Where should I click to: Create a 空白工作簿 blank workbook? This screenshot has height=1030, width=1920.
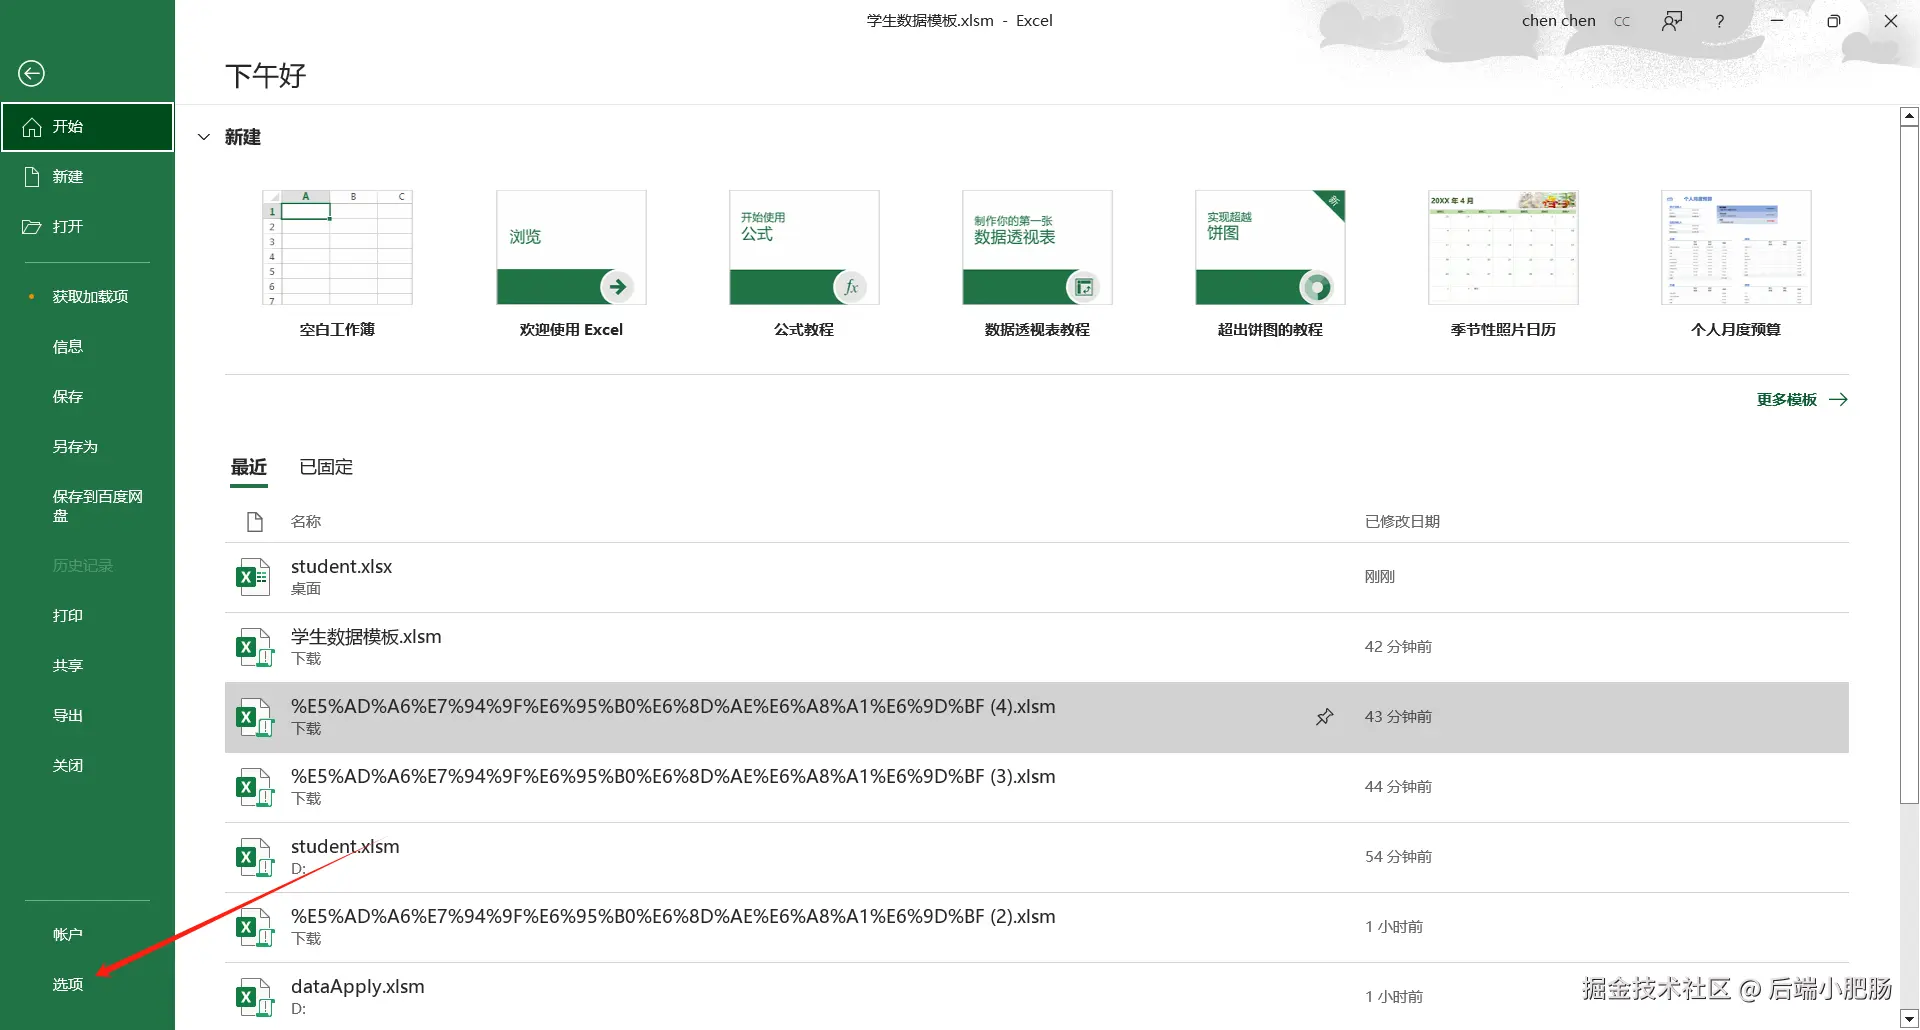tap(337, 264)
